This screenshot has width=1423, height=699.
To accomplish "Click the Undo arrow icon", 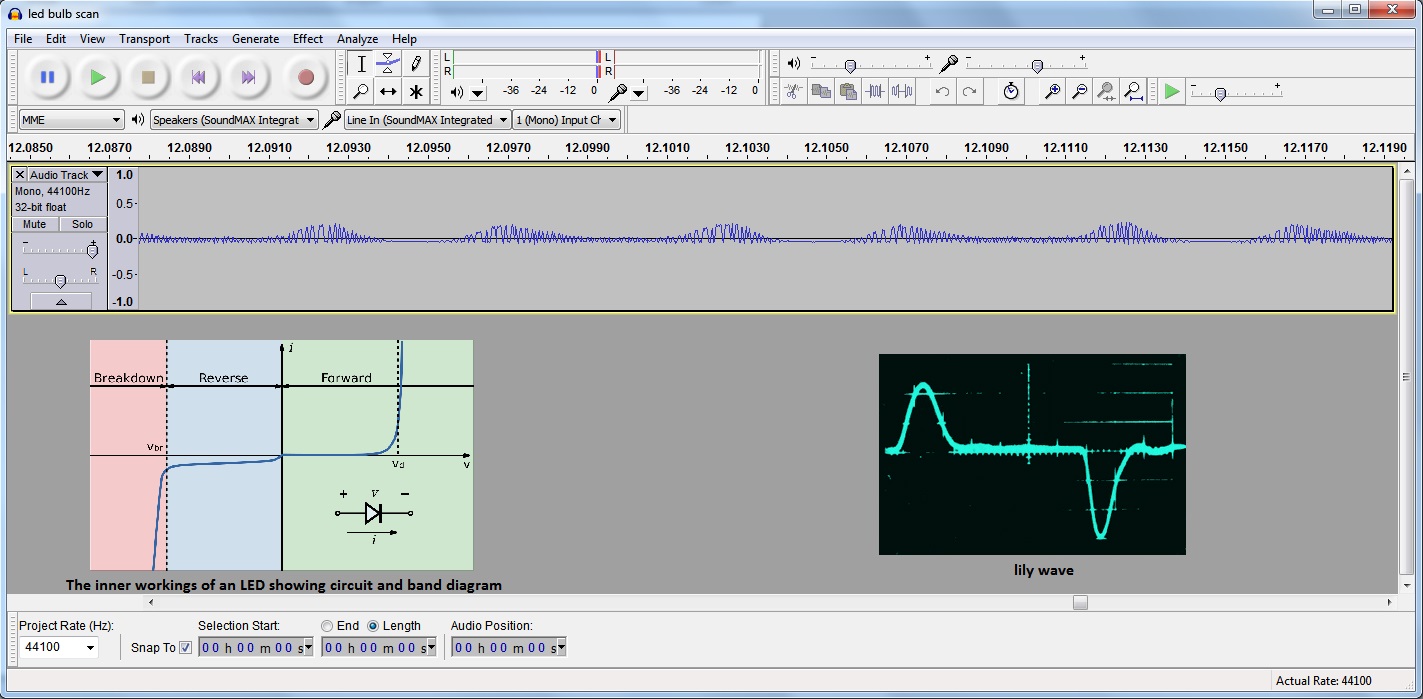I will [942, 91].
